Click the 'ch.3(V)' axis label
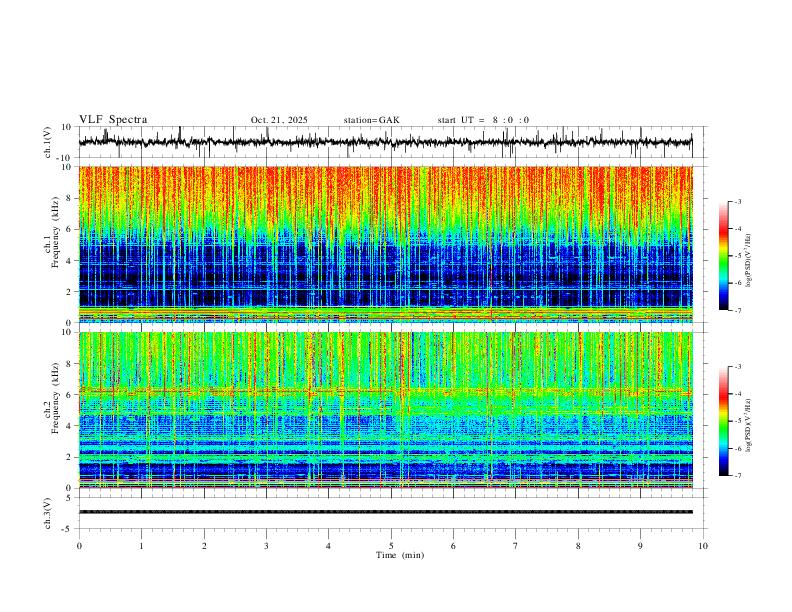792x612 pixels. coord(48,513)
